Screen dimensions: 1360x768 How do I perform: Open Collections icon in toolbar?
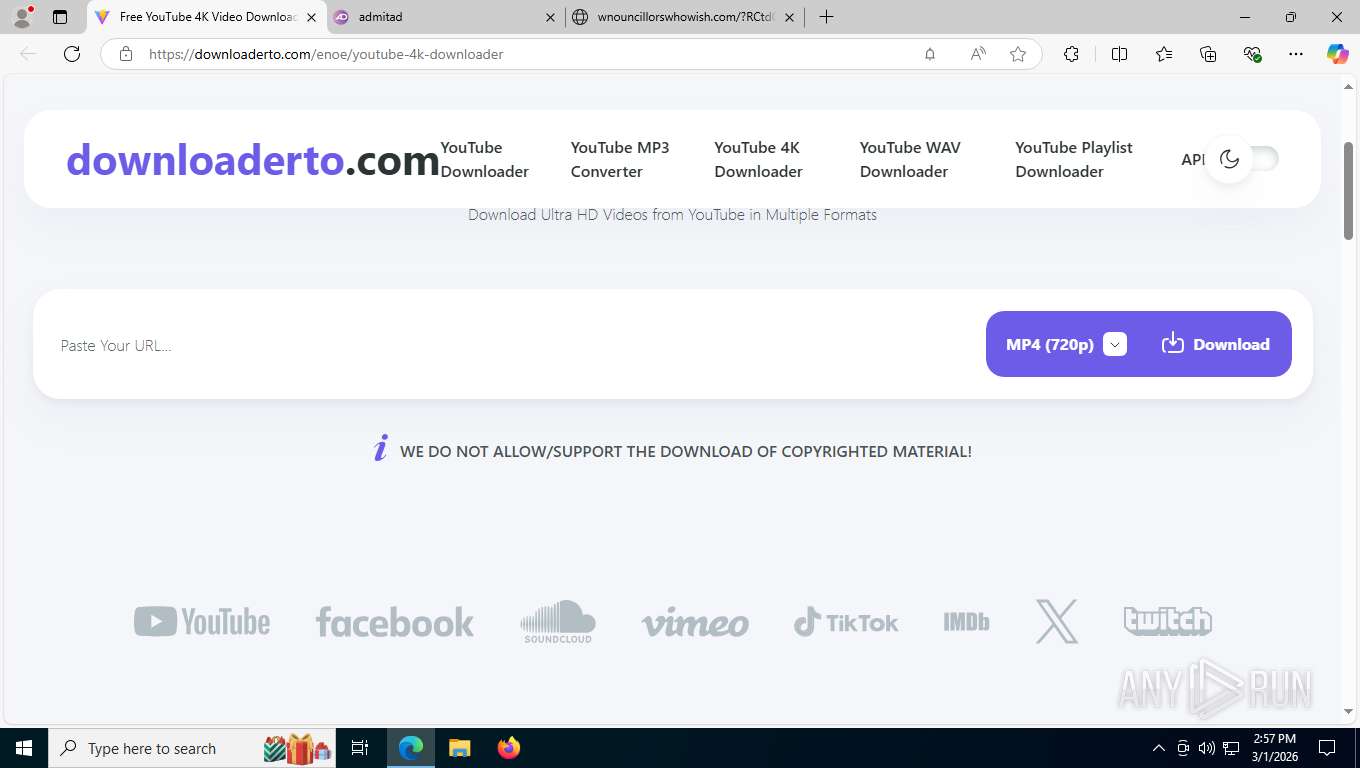[1208, 54]
